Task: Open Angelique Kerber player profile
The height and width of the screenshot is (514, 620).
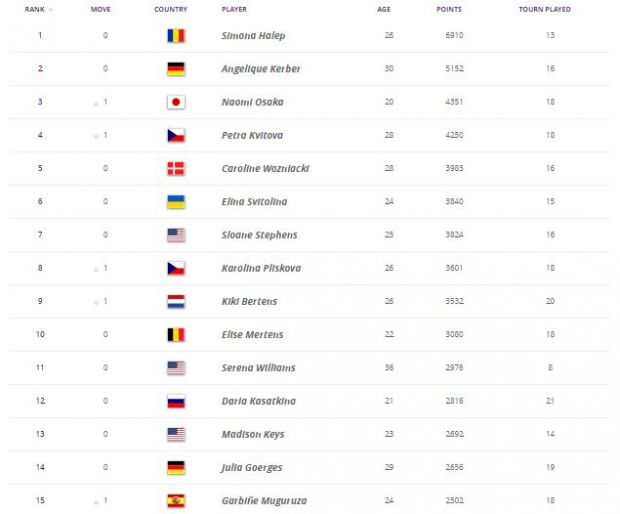Action: tap(261, 69)
